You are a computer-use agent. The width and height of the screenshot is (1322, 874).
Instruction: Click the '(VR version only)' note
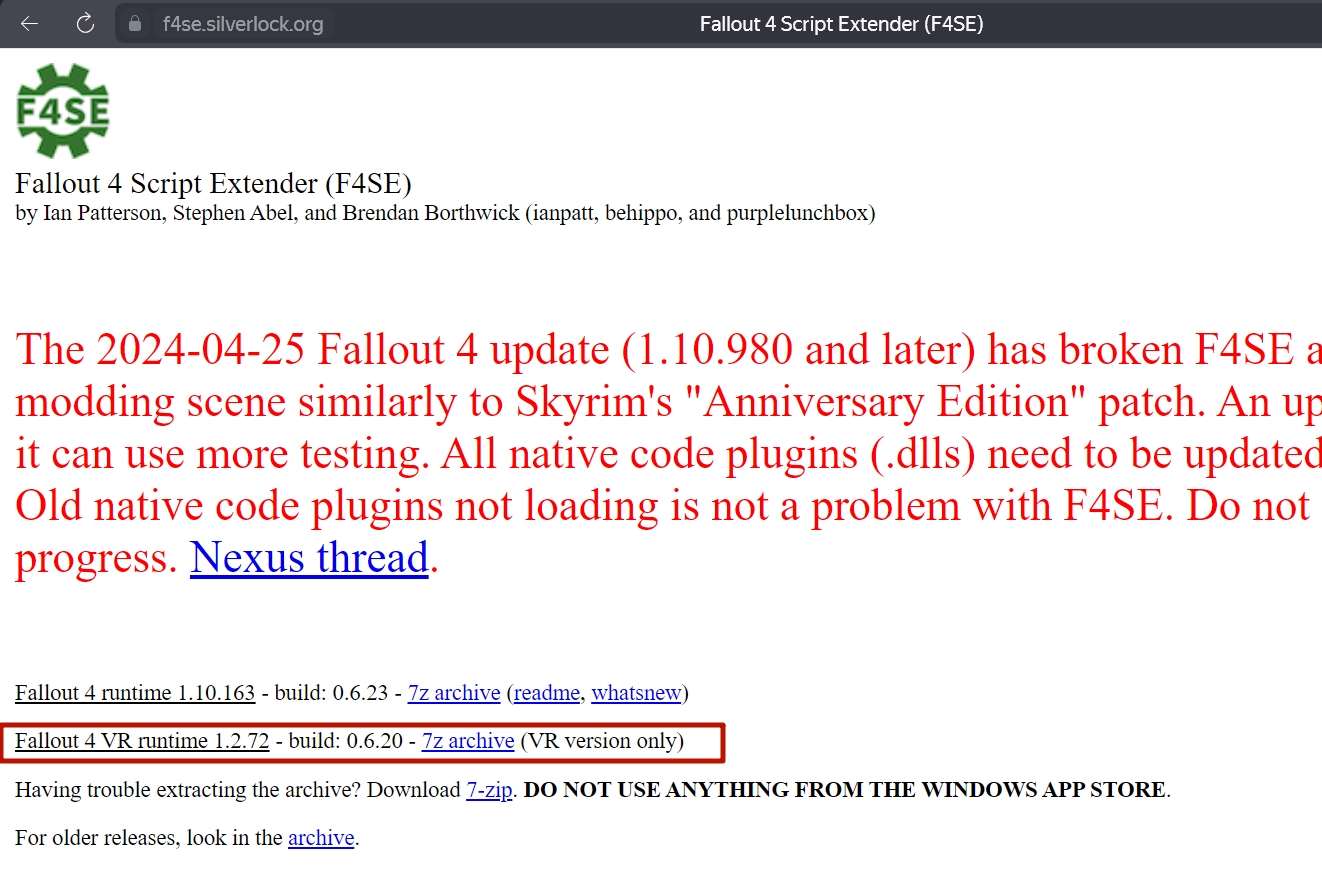[x=602, y=741]
